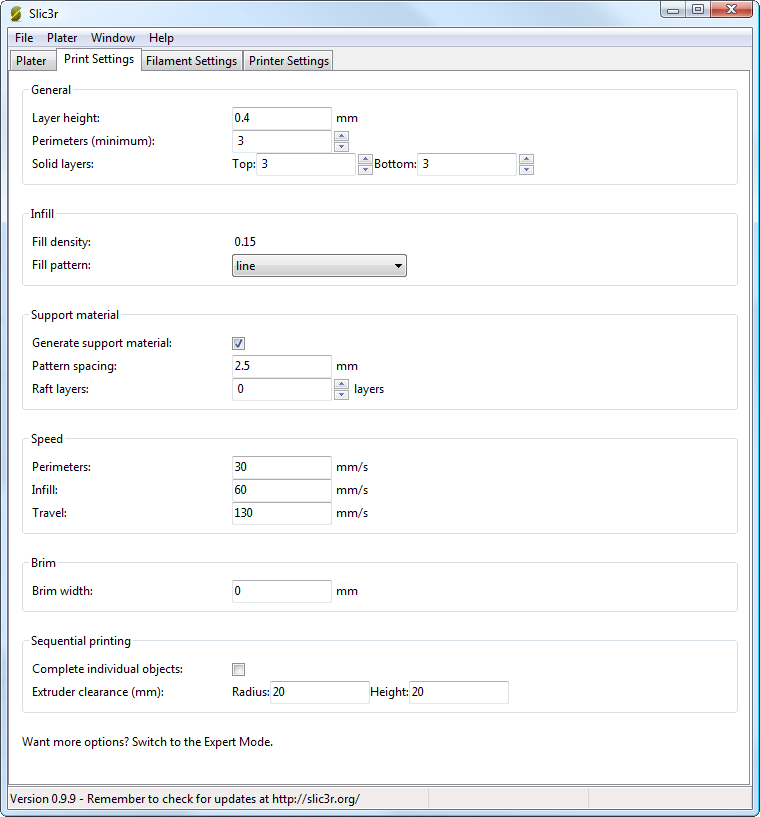760x817 pixels.
Task: Open the Plater menu
Action: point(62,38)
